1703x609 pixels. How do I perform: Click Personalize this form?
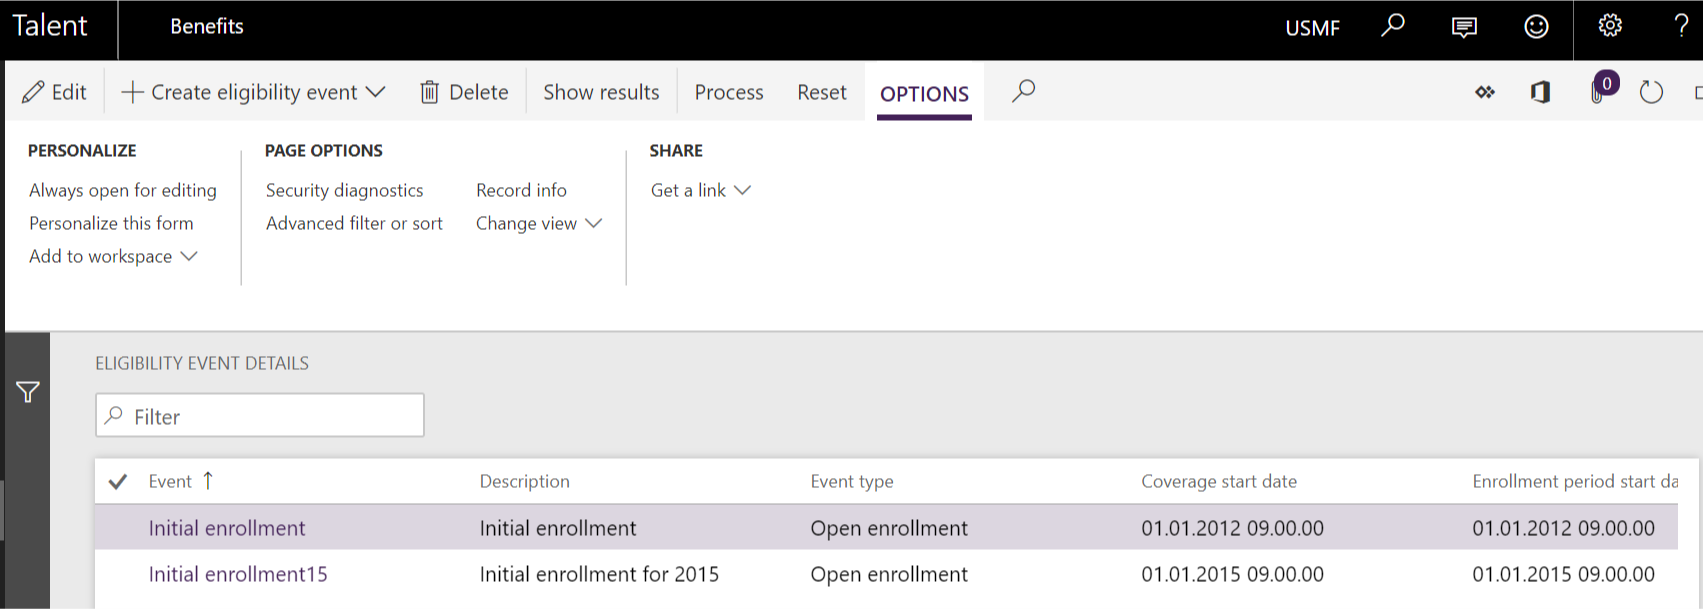[x=111, y=223]
